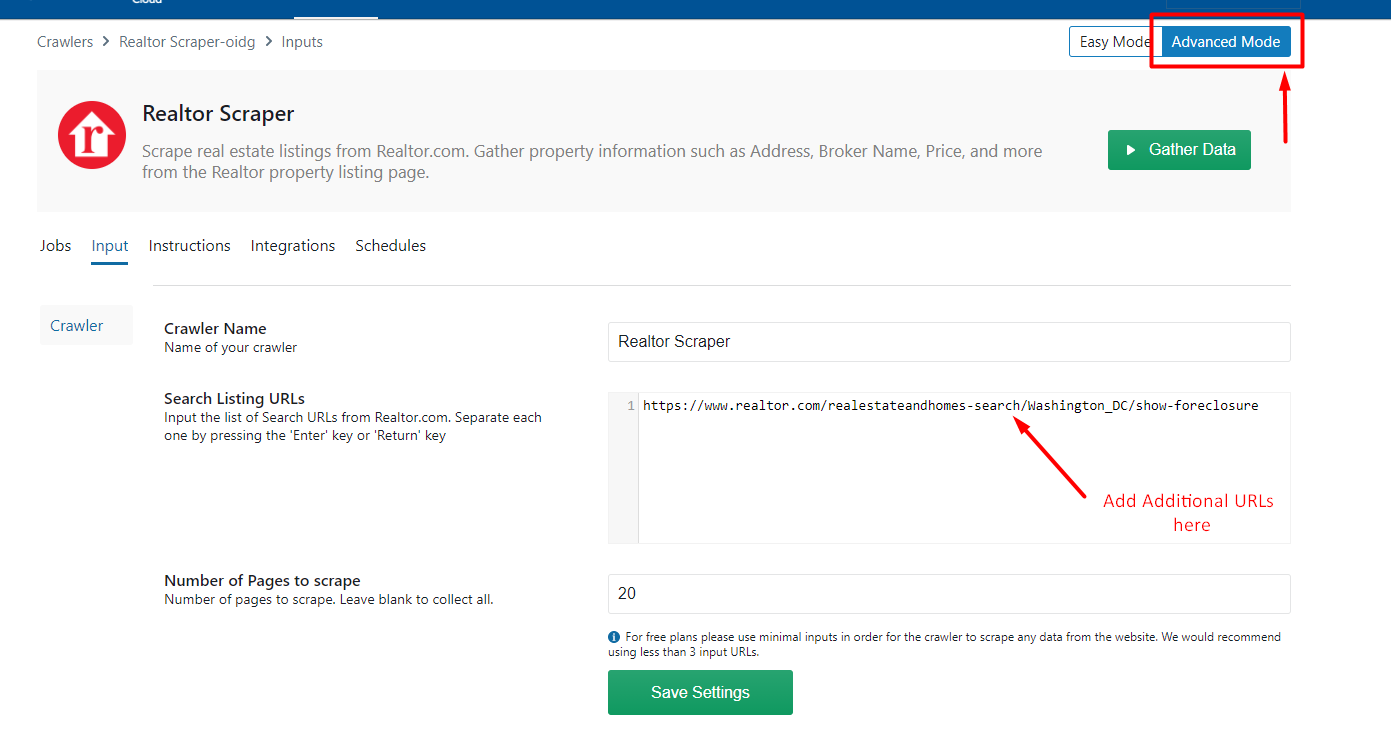Switch to Easy Mode
Image resolution: width=1391 pixels, height=740 pixels.
[x=1115, y=42]
